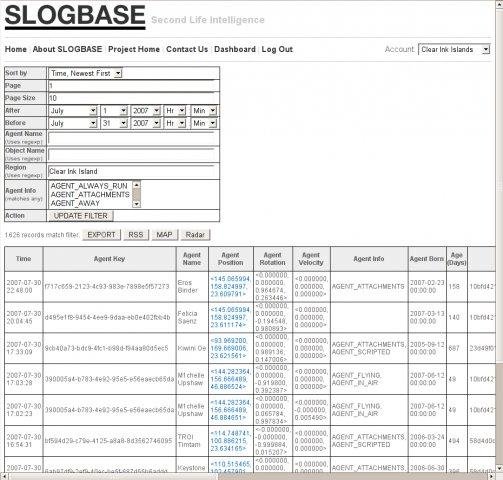Click the Radar button
The image size is (503, 480).
click(x=195, y=235)
